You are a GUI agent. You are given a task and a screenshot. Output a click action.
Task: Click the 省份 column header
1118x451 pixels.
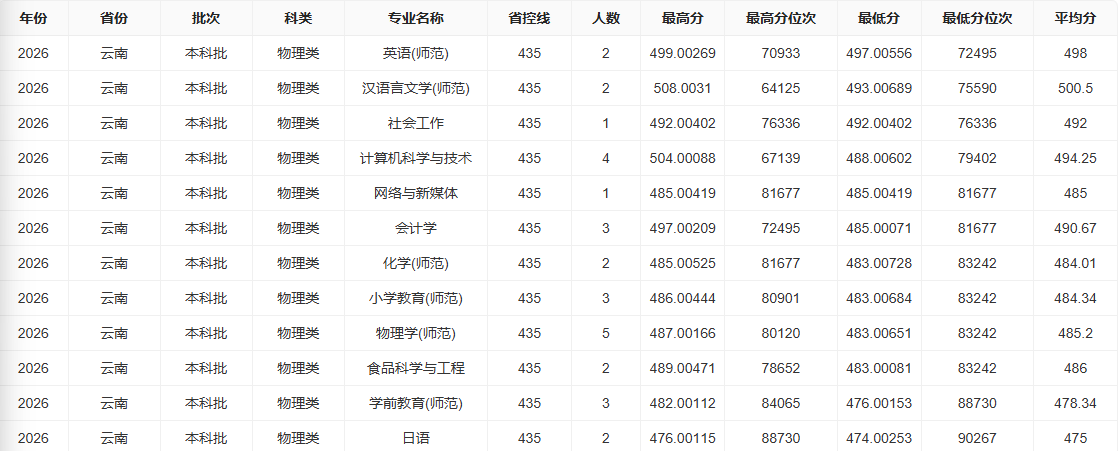(114, 19)
